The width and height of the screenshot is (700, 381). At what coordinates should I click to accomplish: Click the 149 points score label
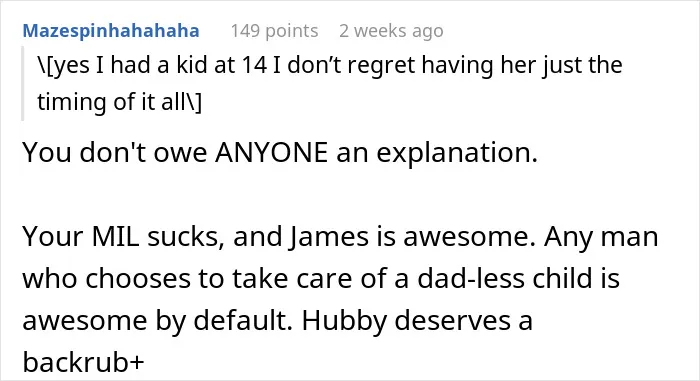point(274,31)
